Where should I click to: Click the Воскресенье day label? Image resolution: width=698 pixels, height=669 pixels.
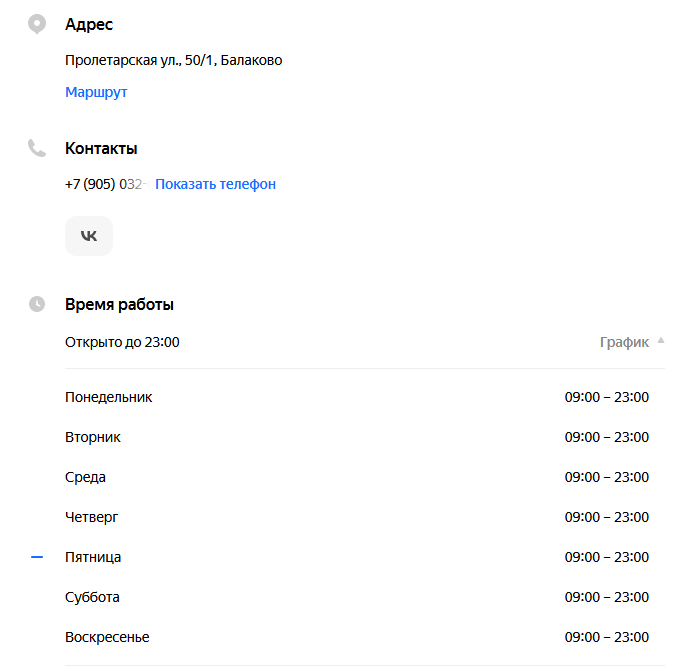click(107, 637)
